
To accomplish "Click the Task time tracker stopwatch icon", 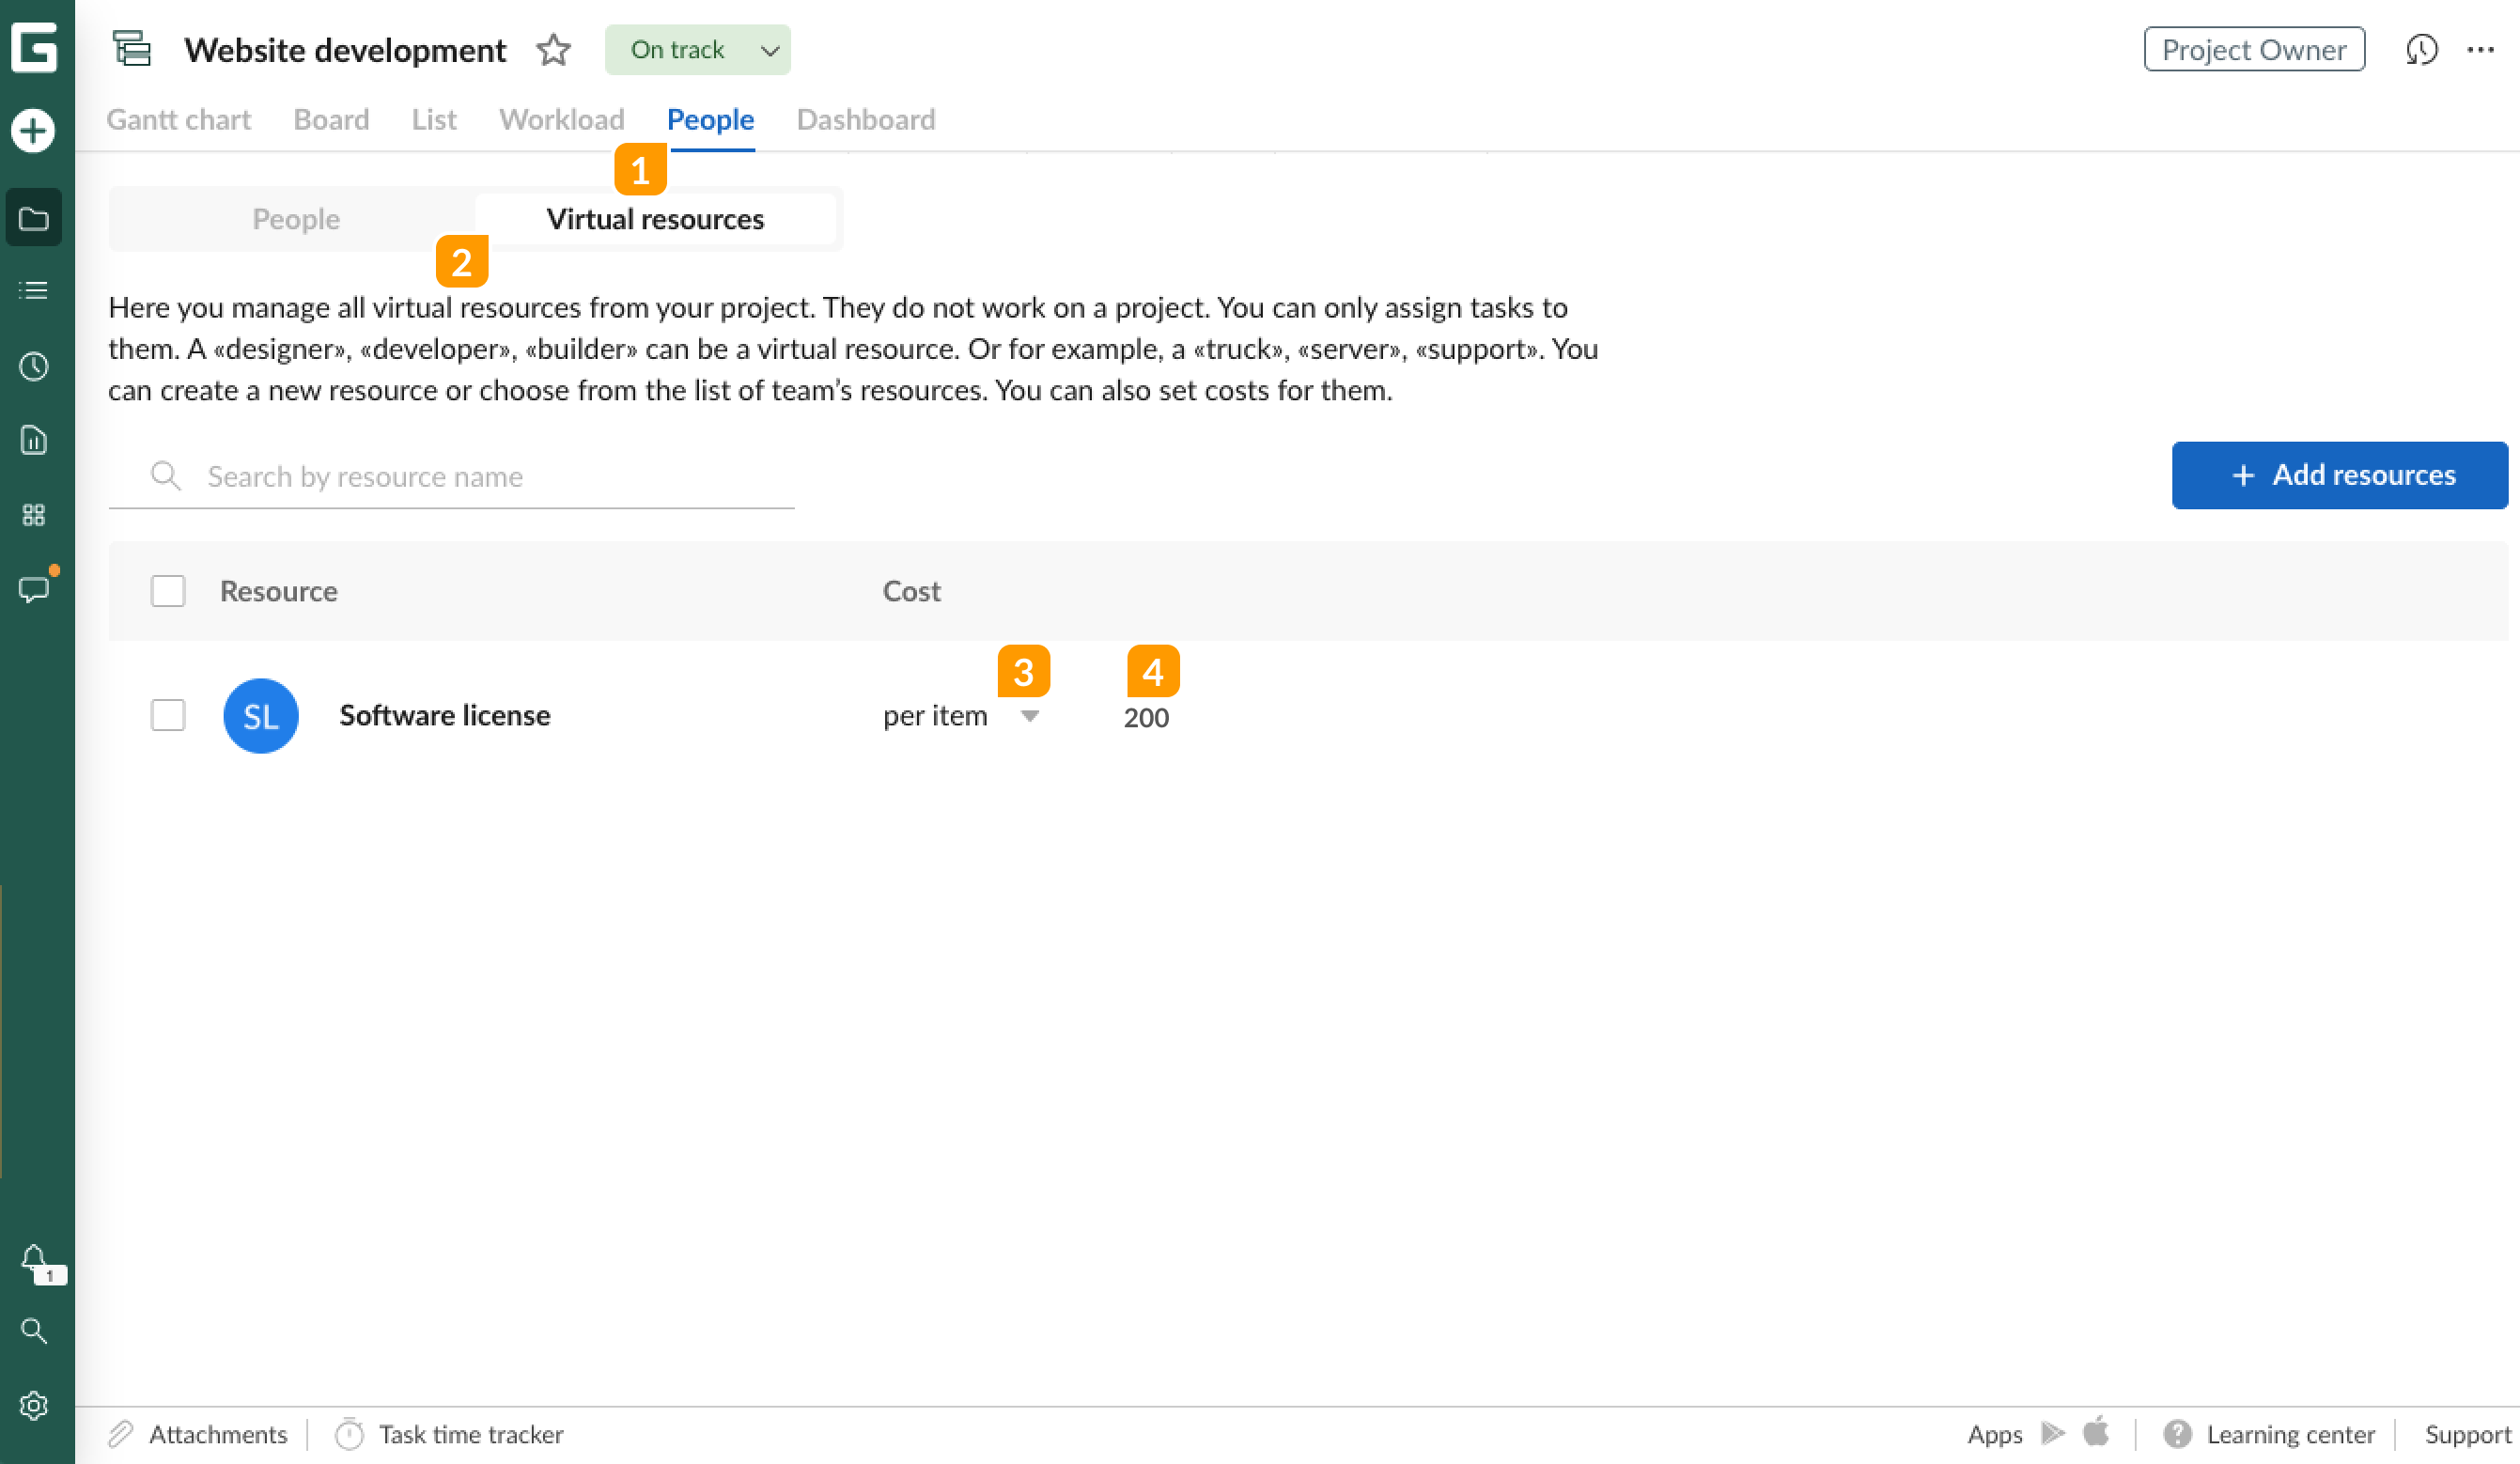I will coord(349,1433).
